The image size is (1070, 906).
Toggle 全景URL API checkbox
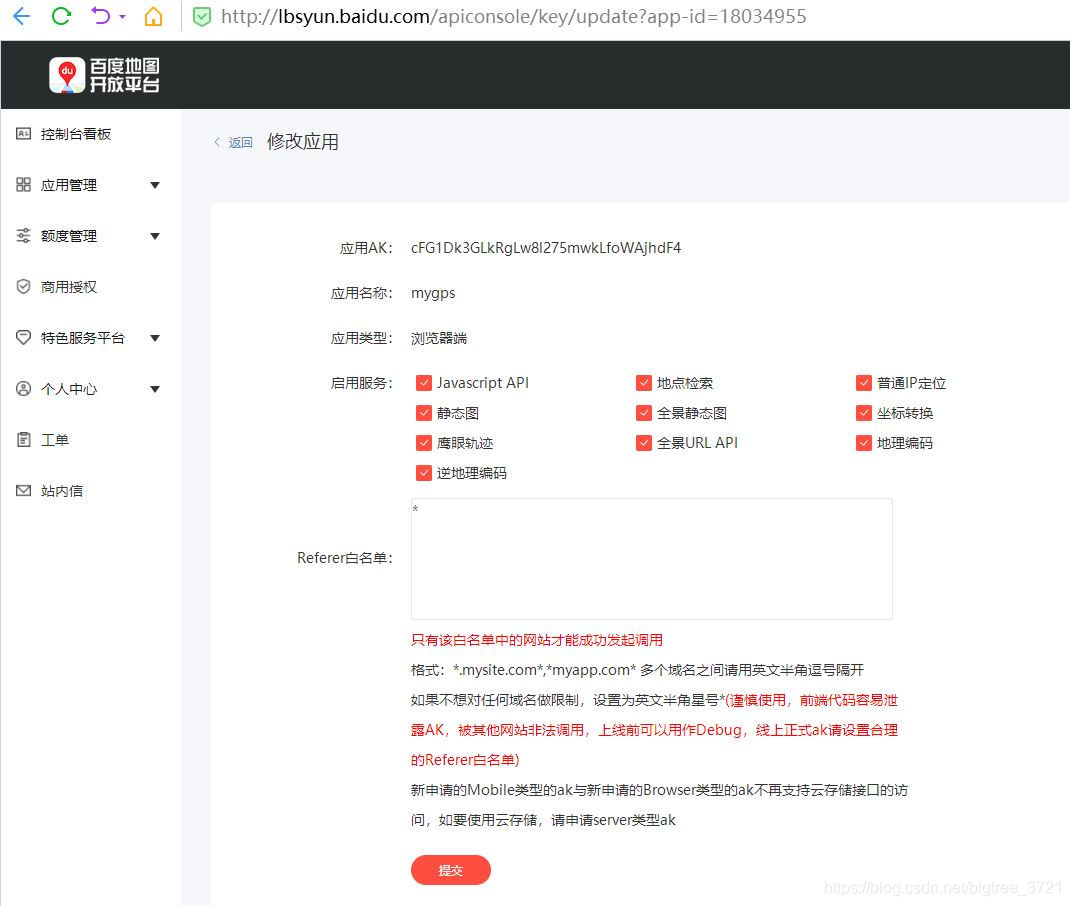click(x=644, y=443)
